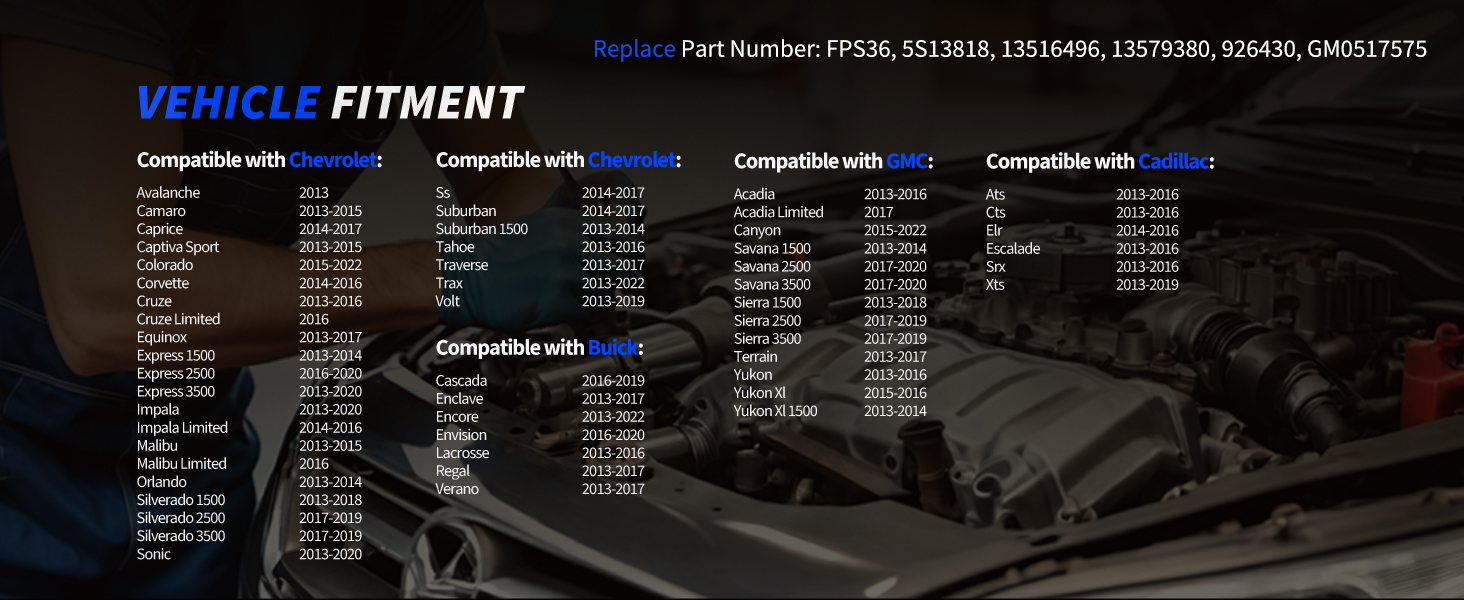Click the Cts entry

(996, 212)
